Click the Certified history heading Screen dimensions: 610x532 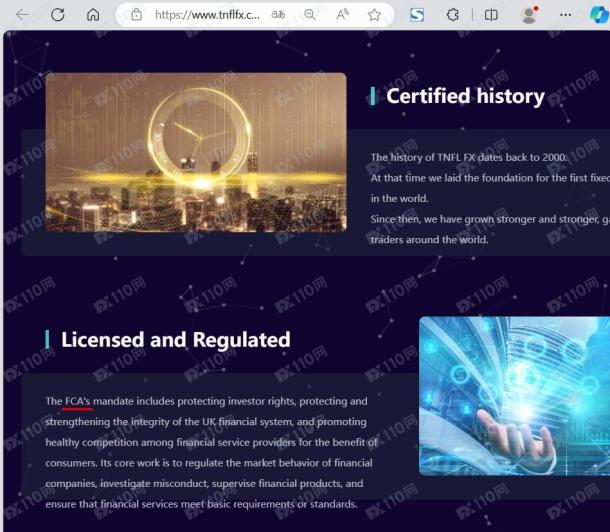pos(465,96)
